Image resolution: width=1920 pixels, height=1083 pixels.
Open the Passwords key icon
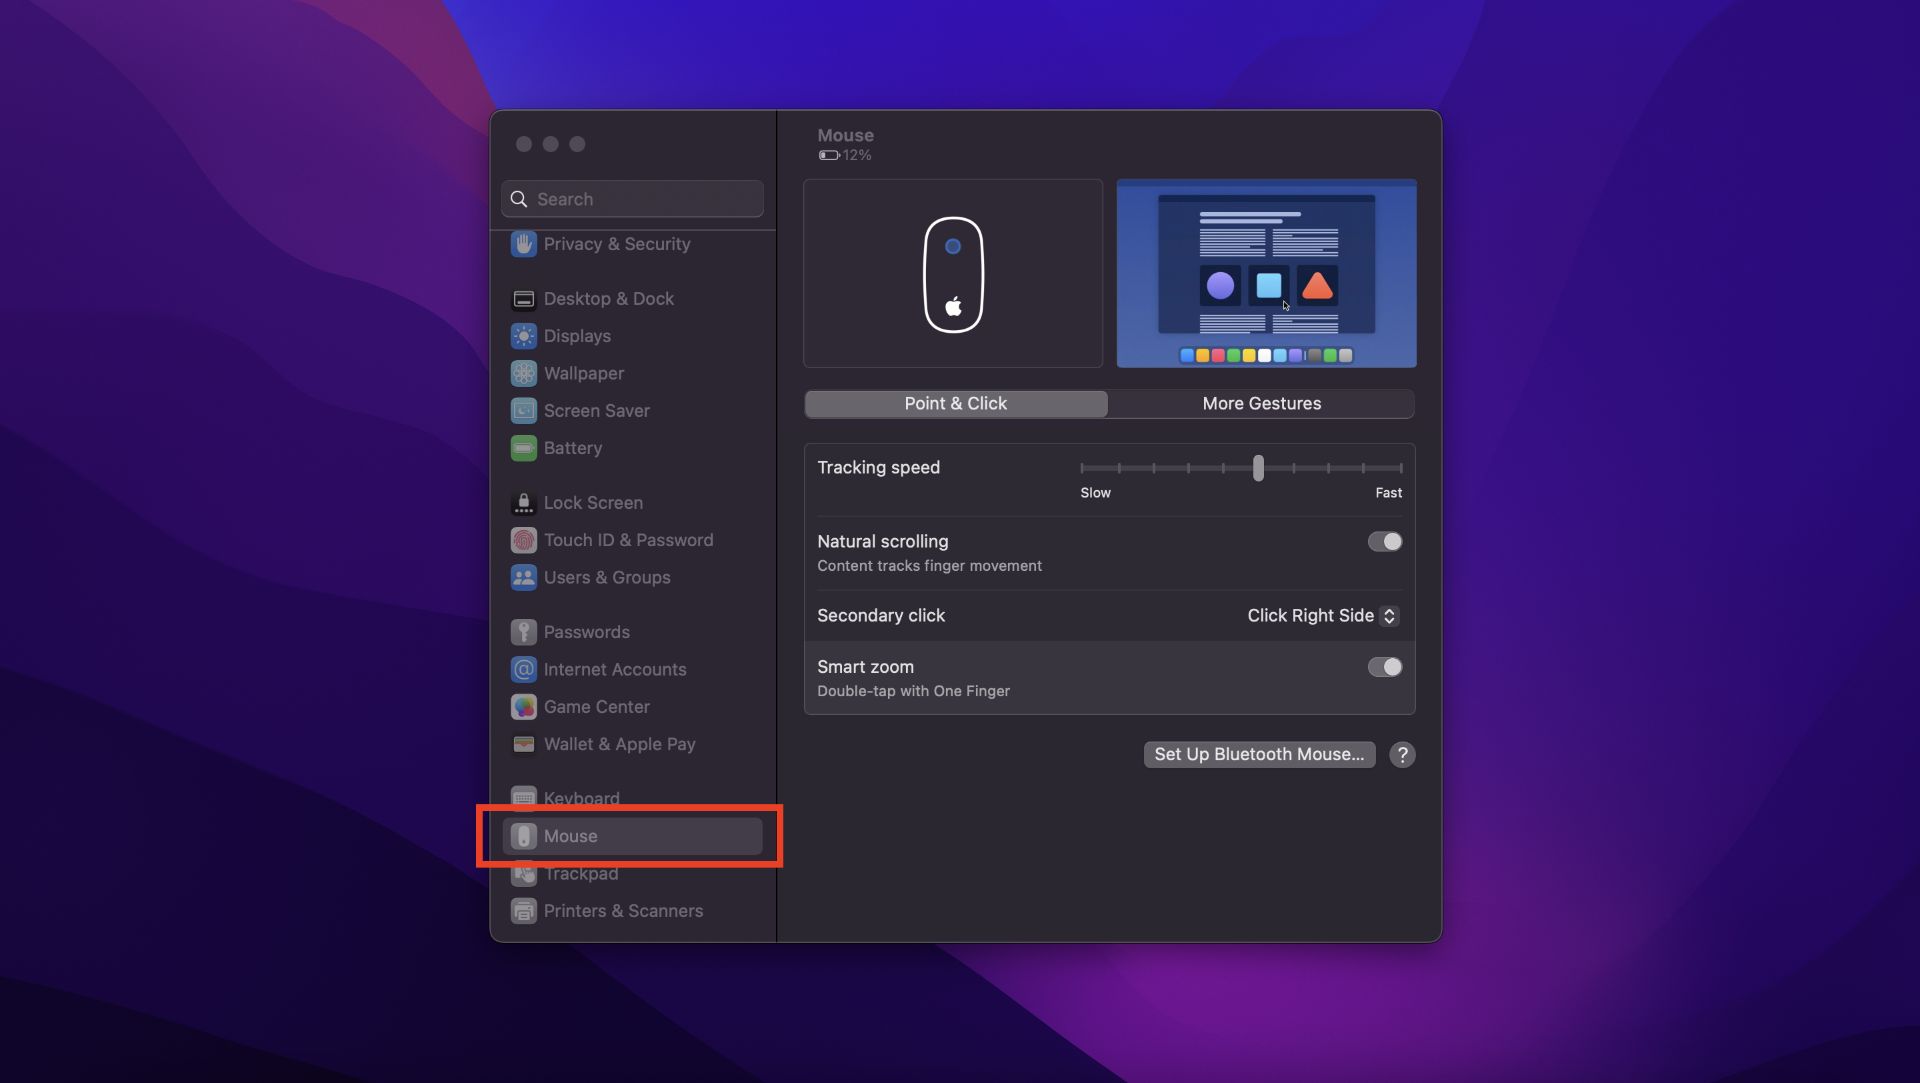point(523,632)
